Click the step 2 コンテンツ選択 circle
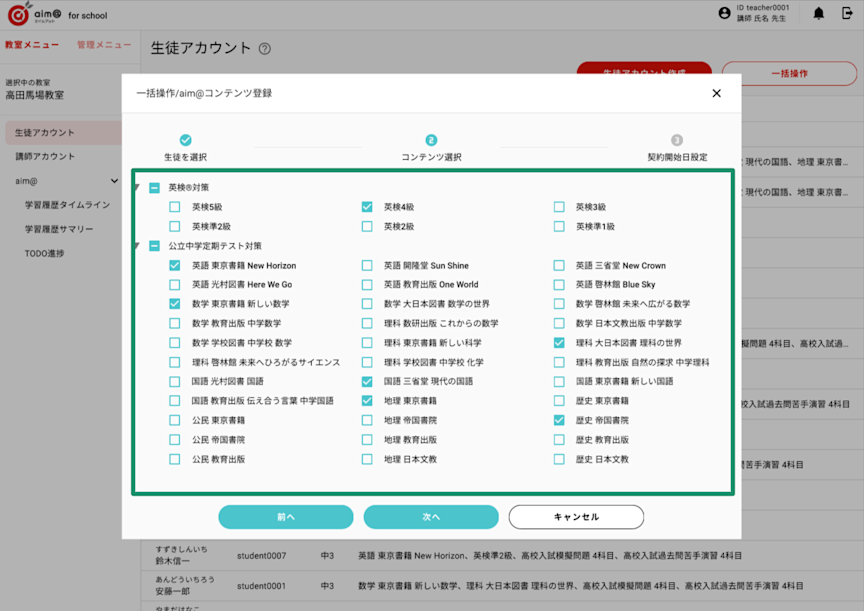Screen dimensions: 864x611 point(431,140)
